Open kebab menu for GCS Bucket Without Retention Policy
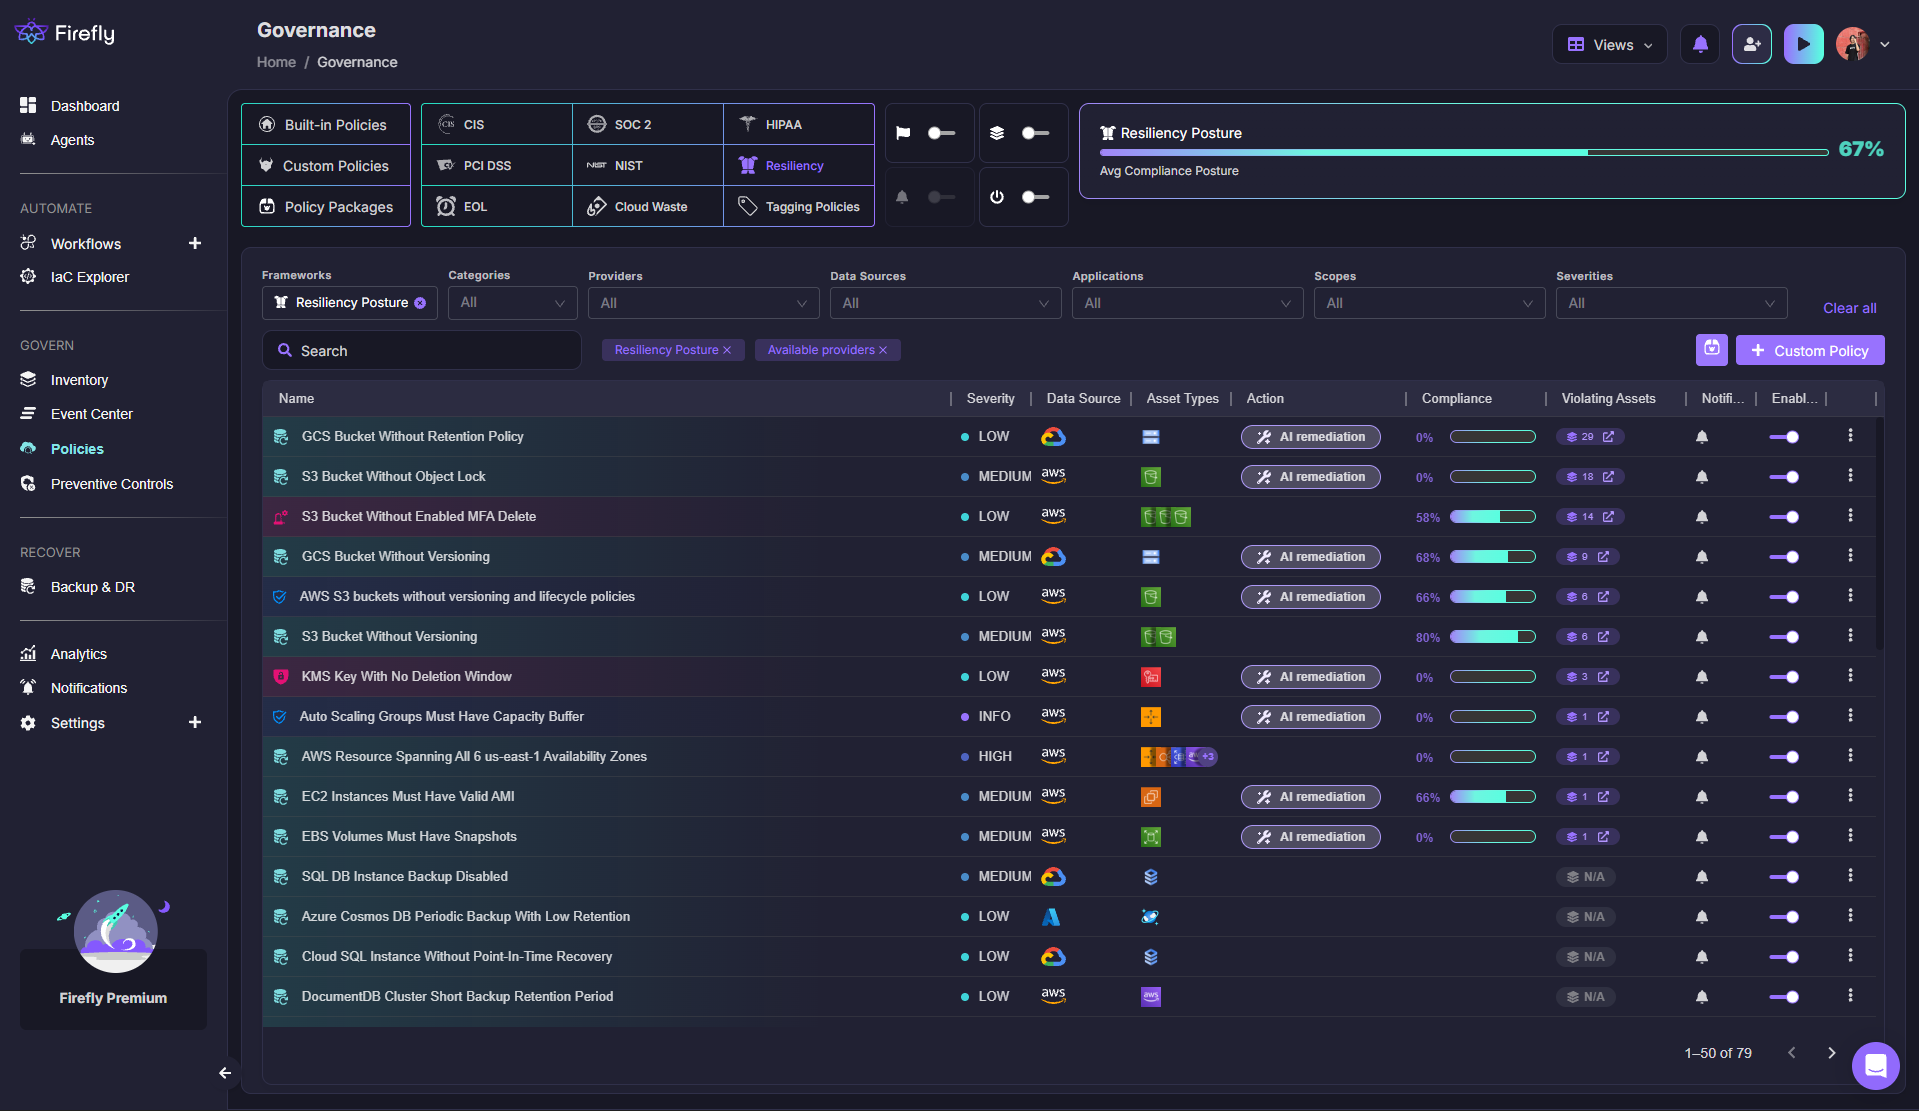The width and height of the screenshot is (1919, 1111). pyautogui.click(x=1850, y=436)
